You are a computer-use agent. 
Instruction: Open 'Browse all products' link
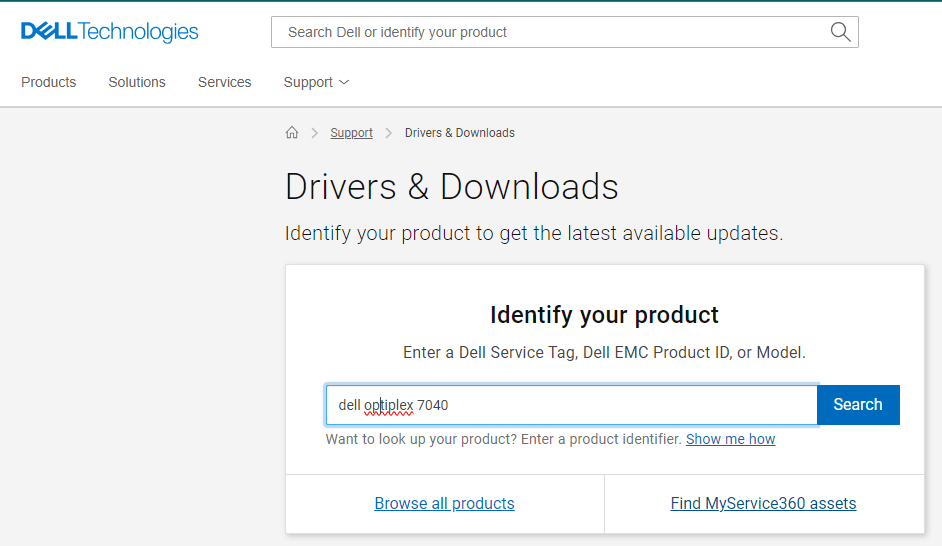445,503
